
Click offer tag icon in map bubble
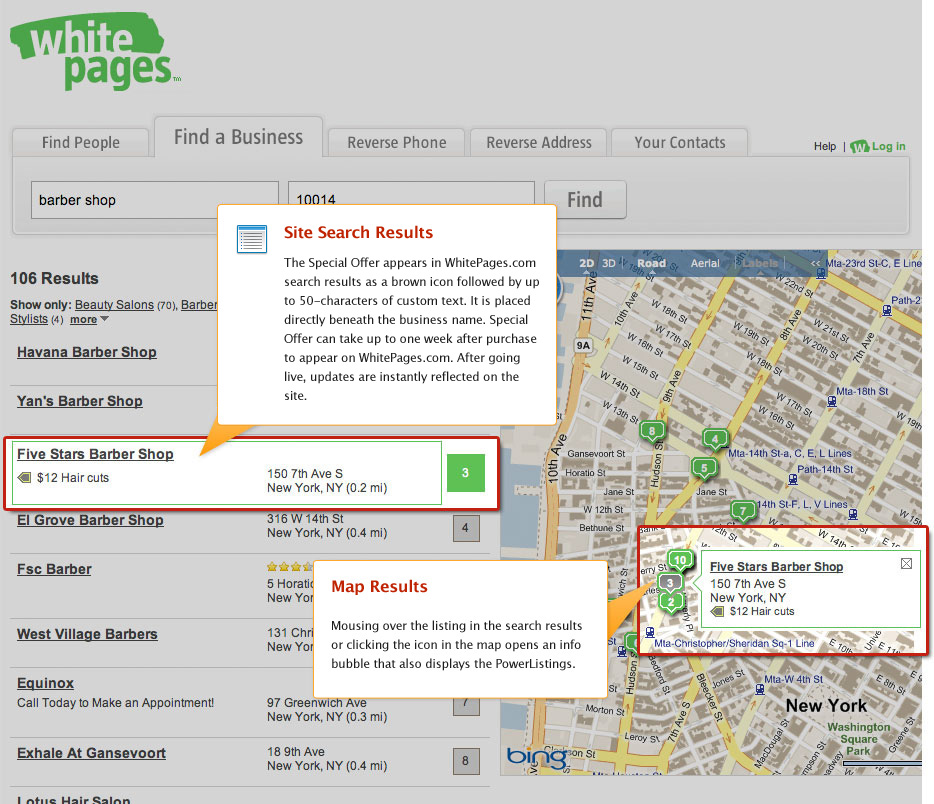click(x=718, y=611)
